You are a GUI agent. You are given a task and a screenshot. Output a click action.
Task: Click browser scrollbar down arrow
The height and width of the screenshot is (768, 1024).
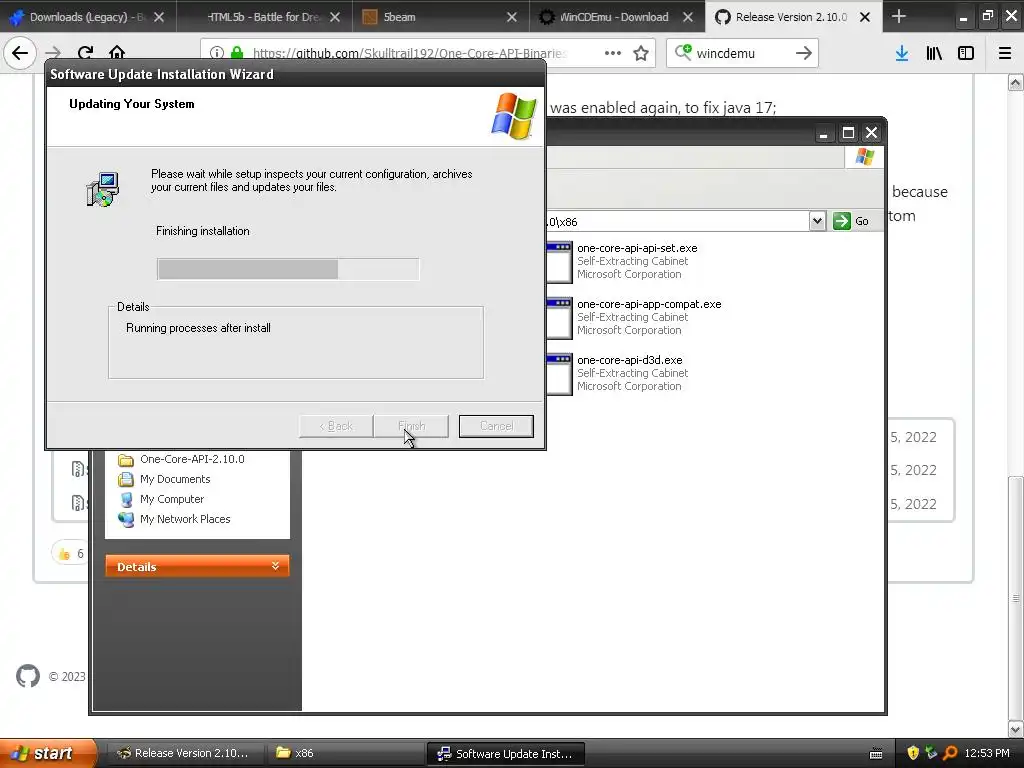tap(1016, 729)
